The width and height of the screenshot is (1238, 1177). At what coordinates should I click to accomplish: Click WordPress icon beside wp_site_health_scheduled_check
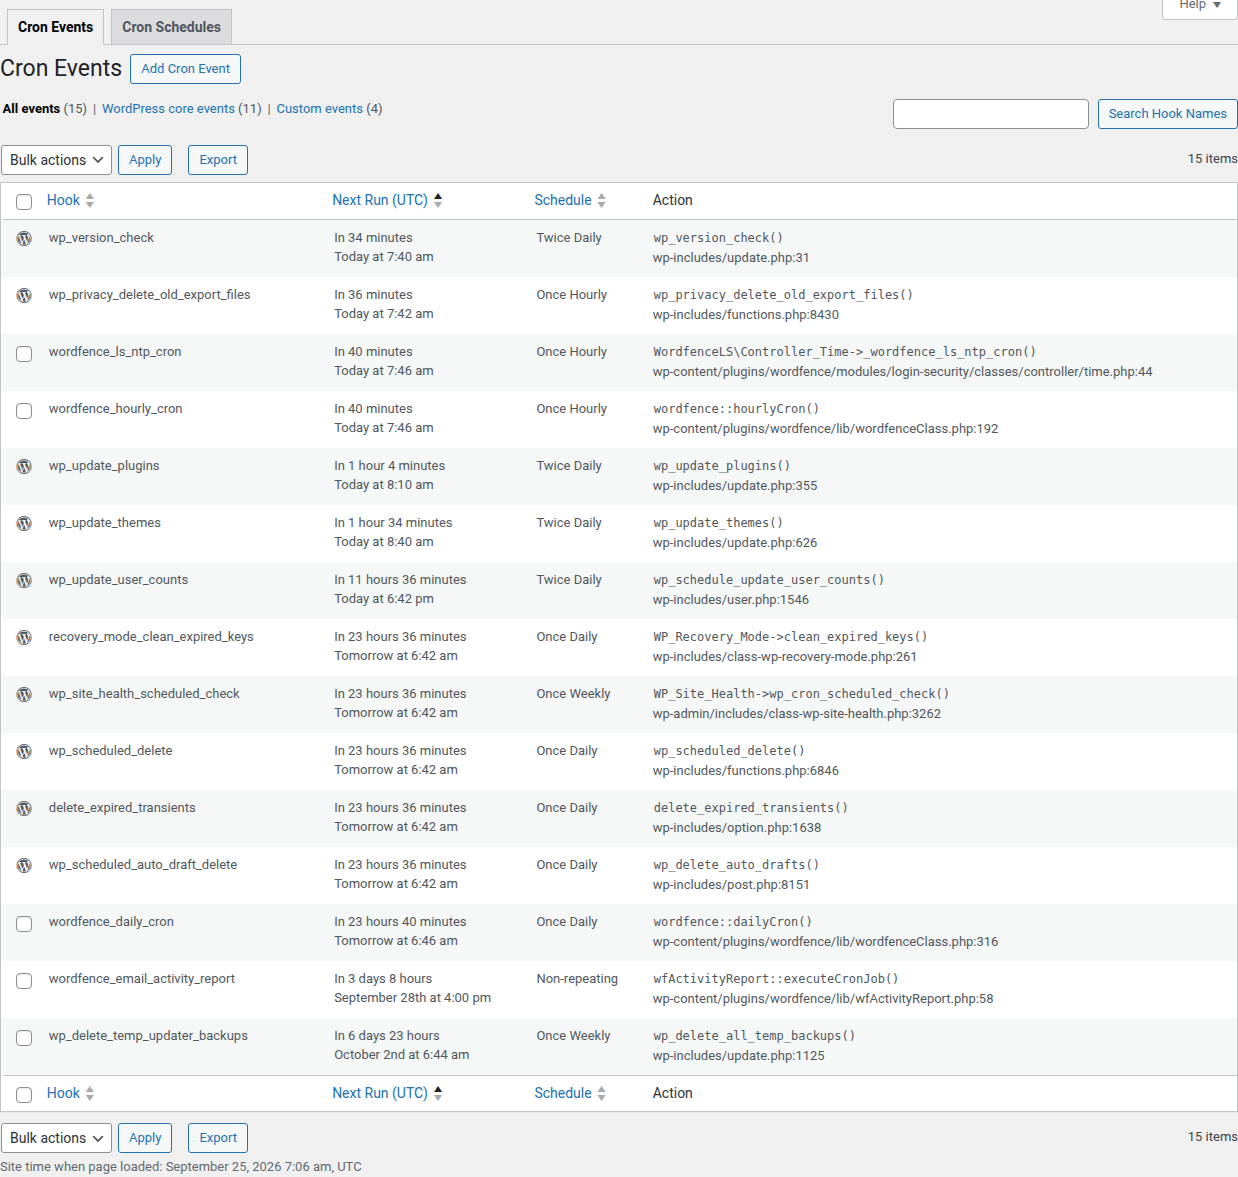click(24, 694)
